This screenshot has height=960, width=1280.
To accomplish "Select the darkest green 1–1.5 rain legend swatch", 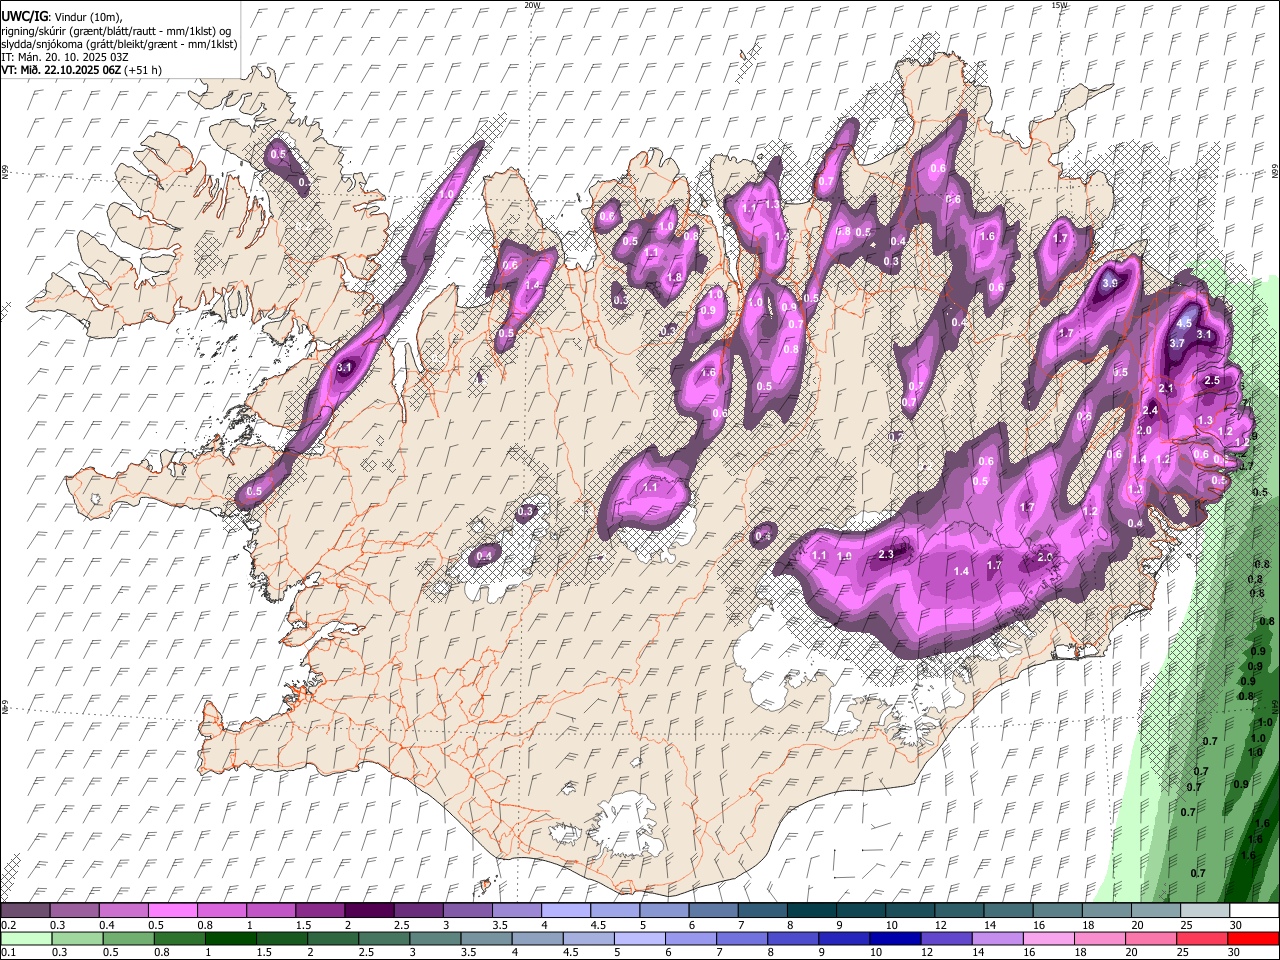I will coord(230,938).
